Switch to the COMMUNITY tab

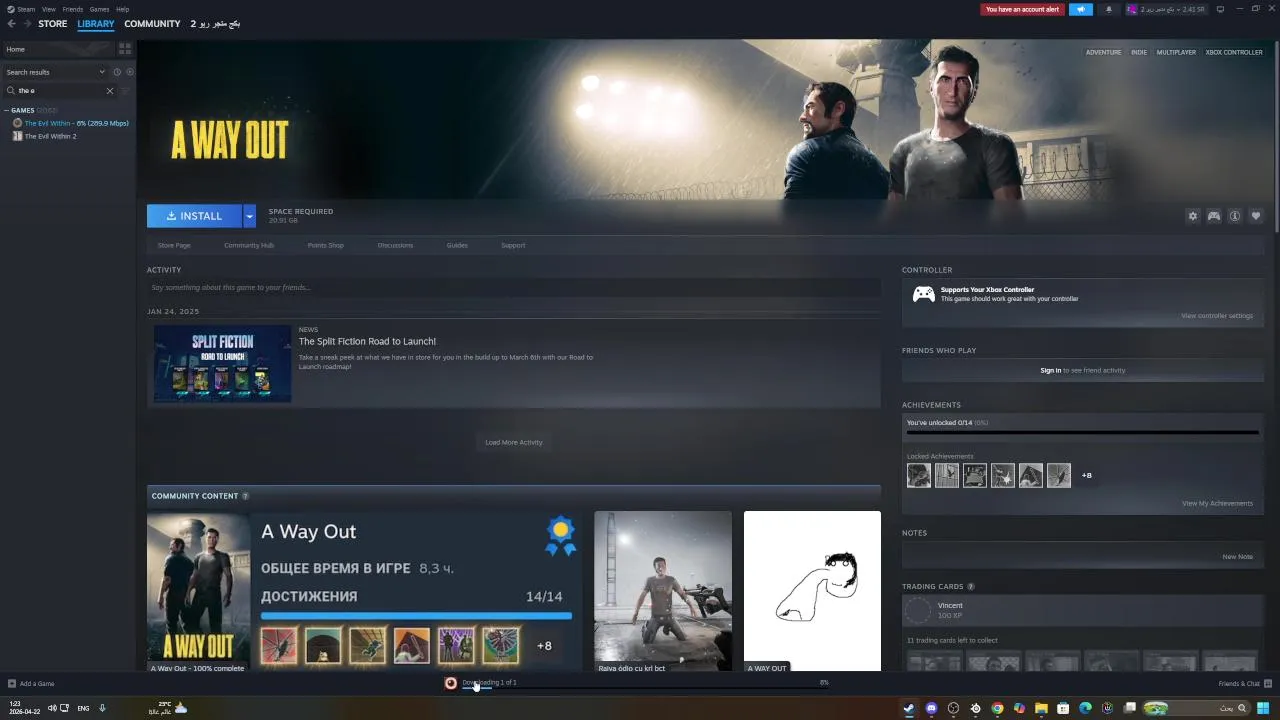[x=152, y=23]
